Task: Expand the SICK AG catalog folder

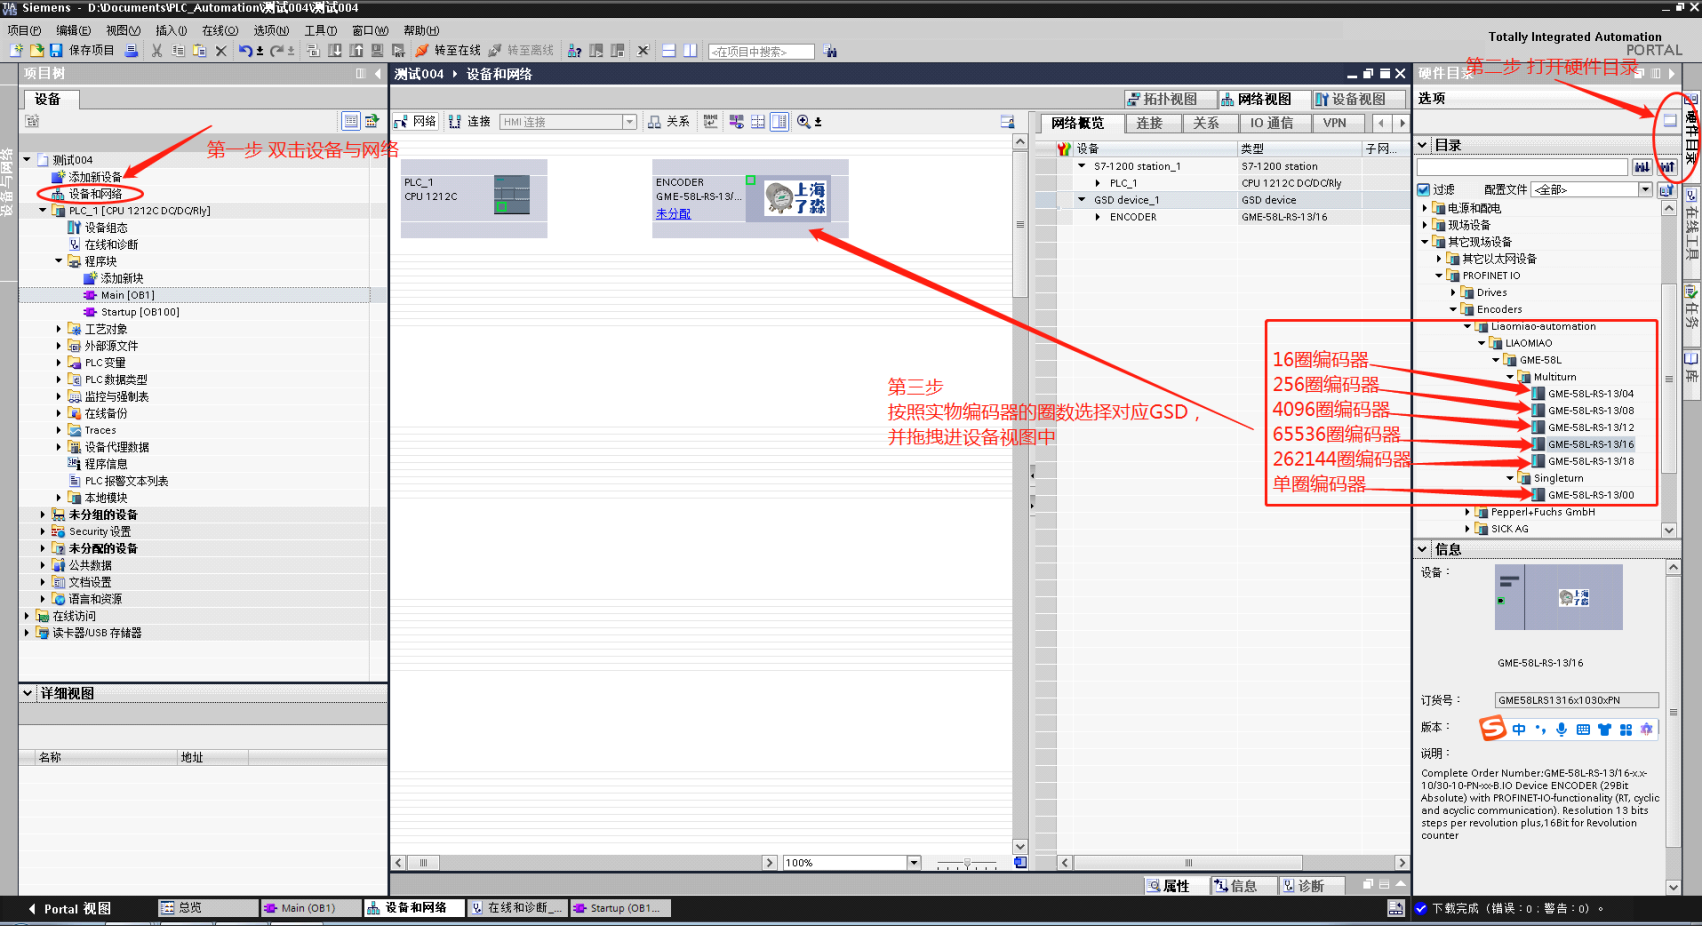Action: (1467, 529)
